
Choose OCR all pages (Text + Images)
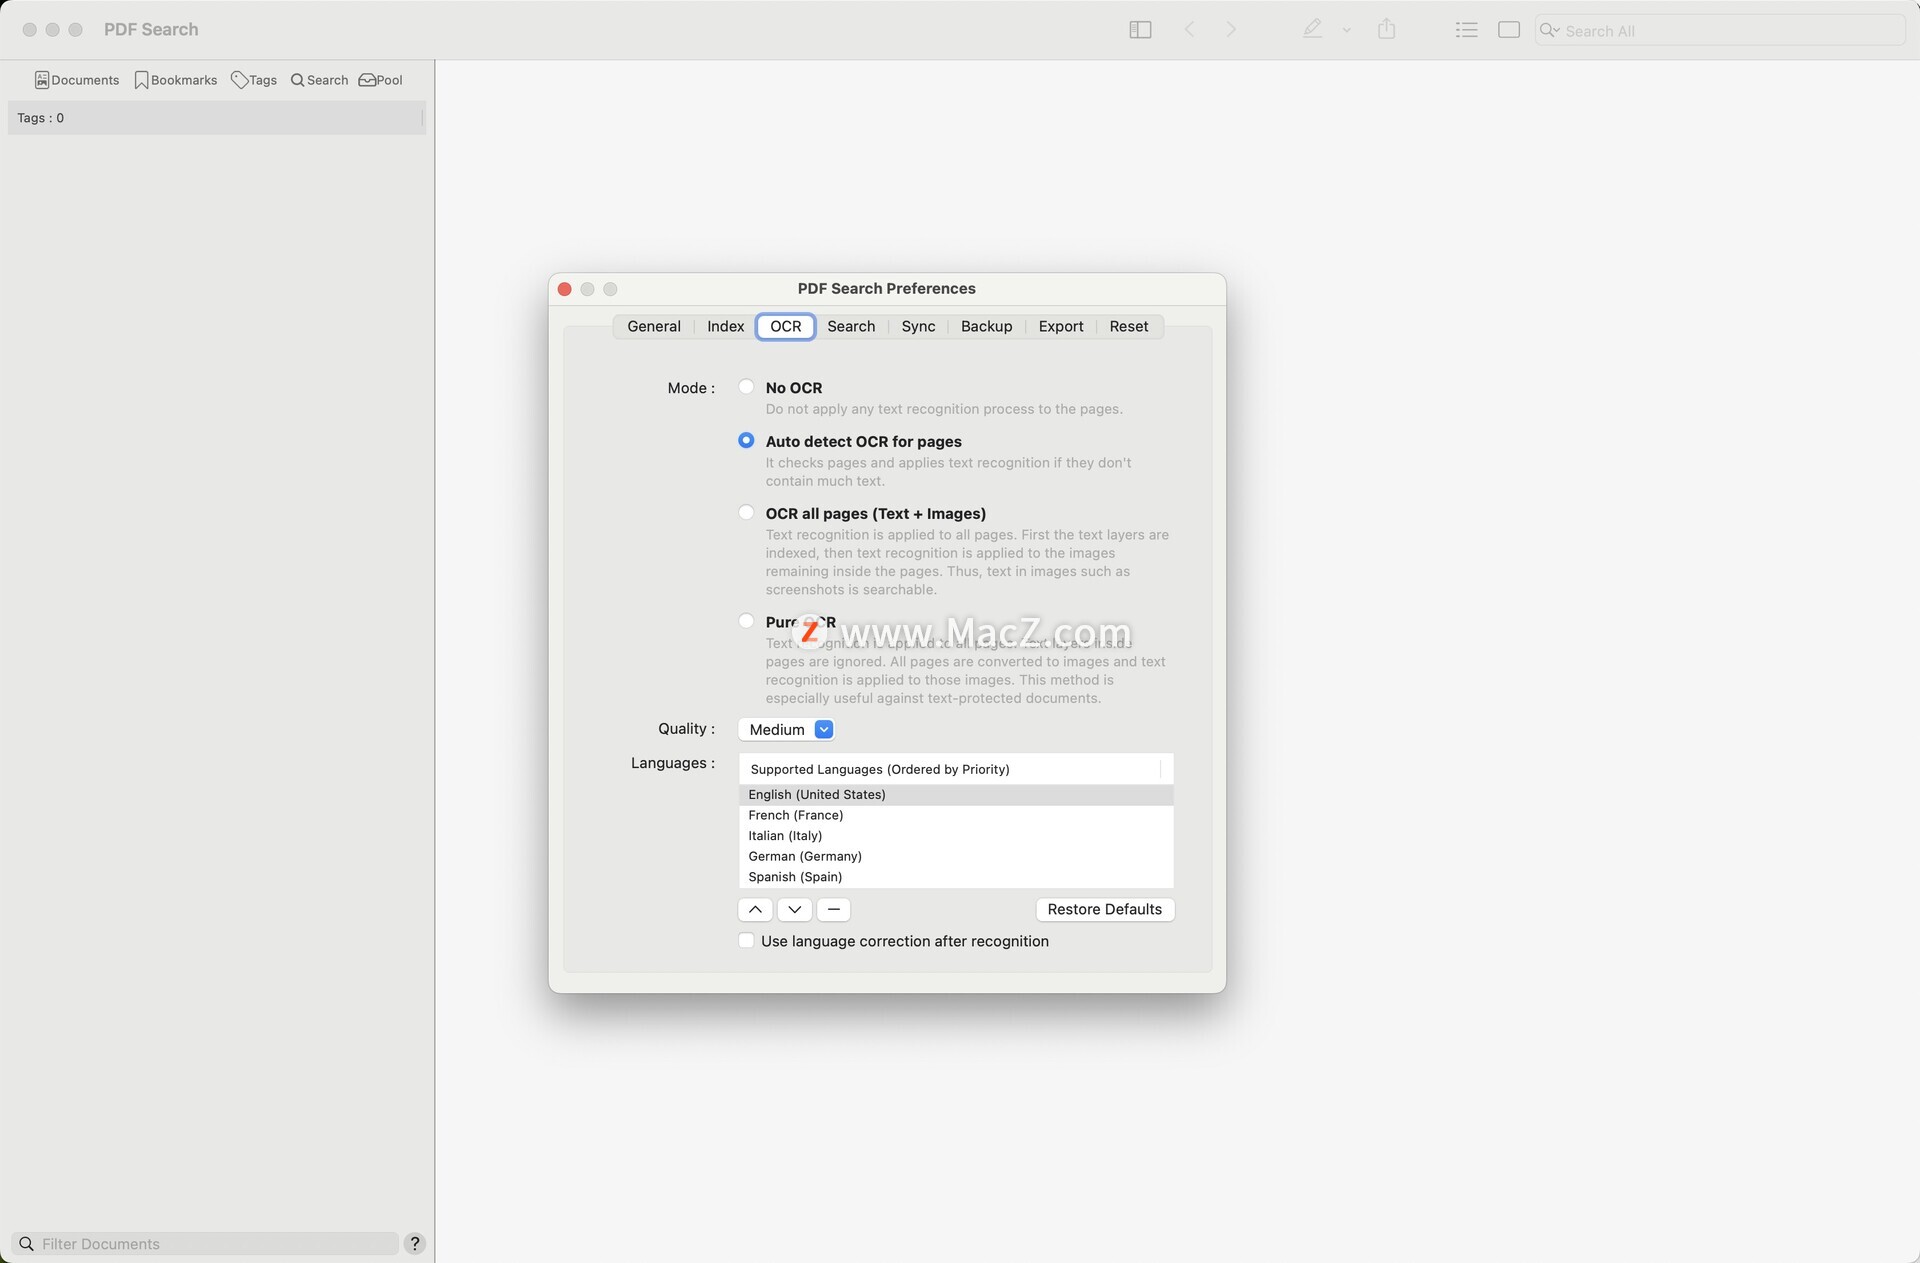pos(746,513)
